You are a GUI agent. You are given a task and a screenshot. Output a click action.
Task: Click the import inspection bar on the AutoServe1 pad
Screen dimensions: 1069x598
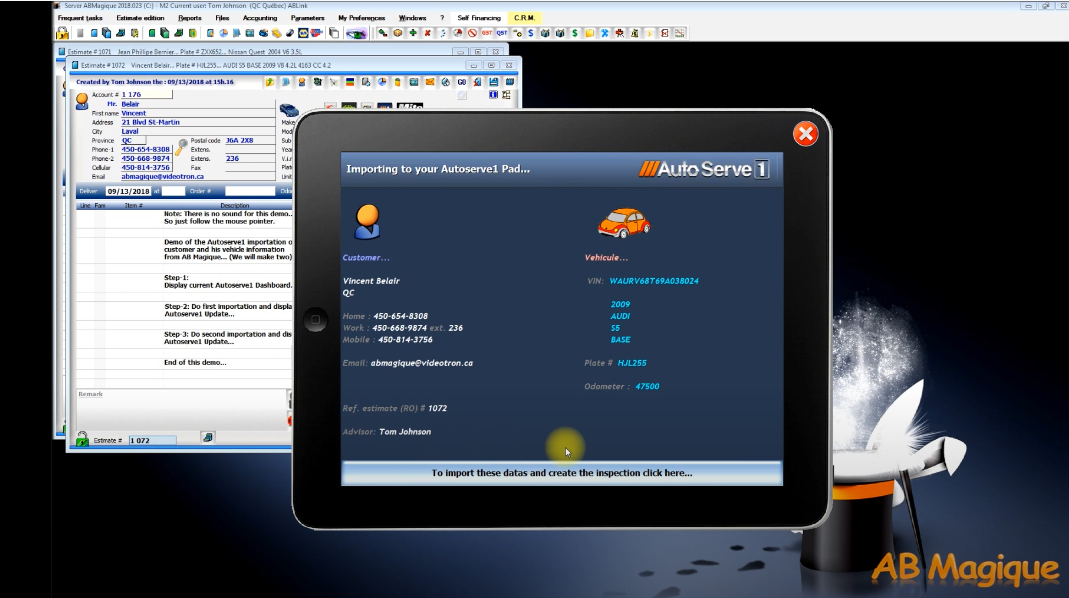coord(562,472)
